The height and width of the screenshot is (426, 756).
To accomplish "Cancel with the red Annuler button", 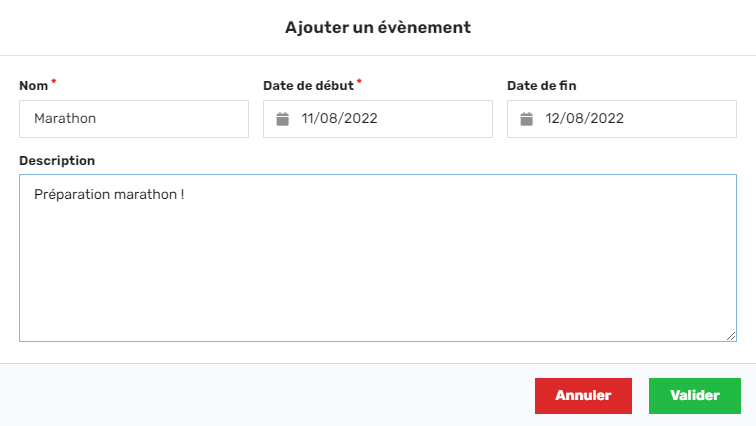I will [583, 396].
